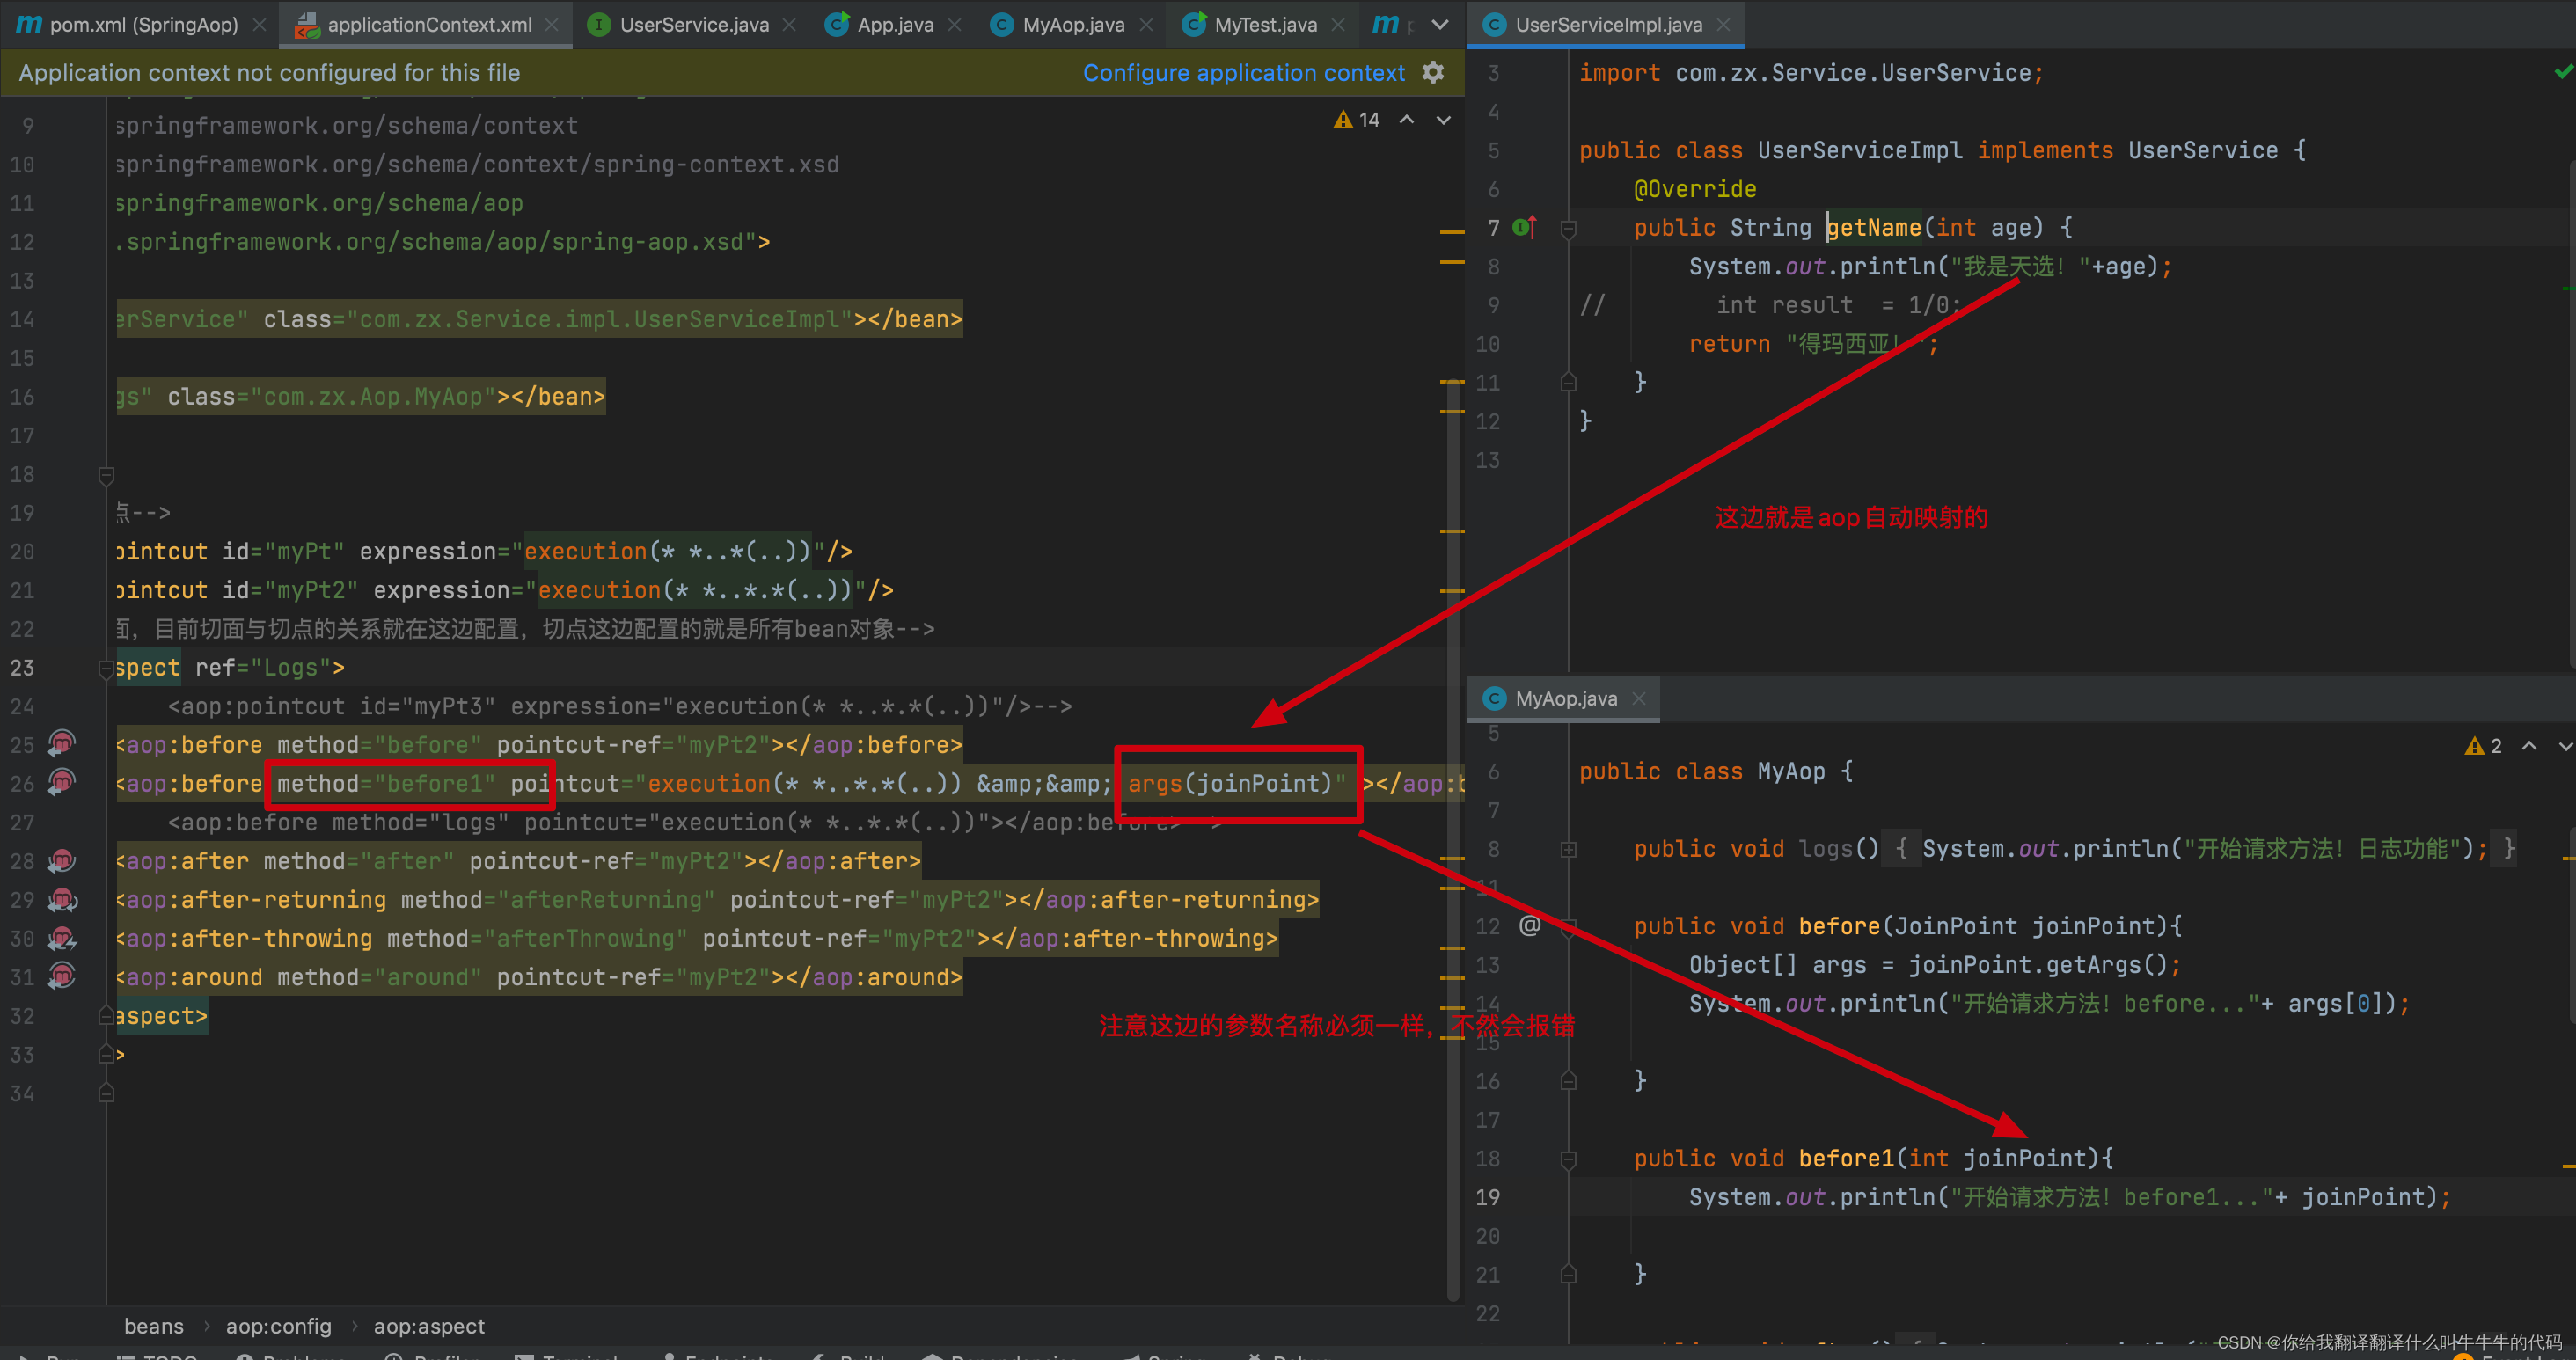This screenshot has width=2576, height=1360.
Task: Expand the folded logs method on line 8
Action: click(1568, 849)
